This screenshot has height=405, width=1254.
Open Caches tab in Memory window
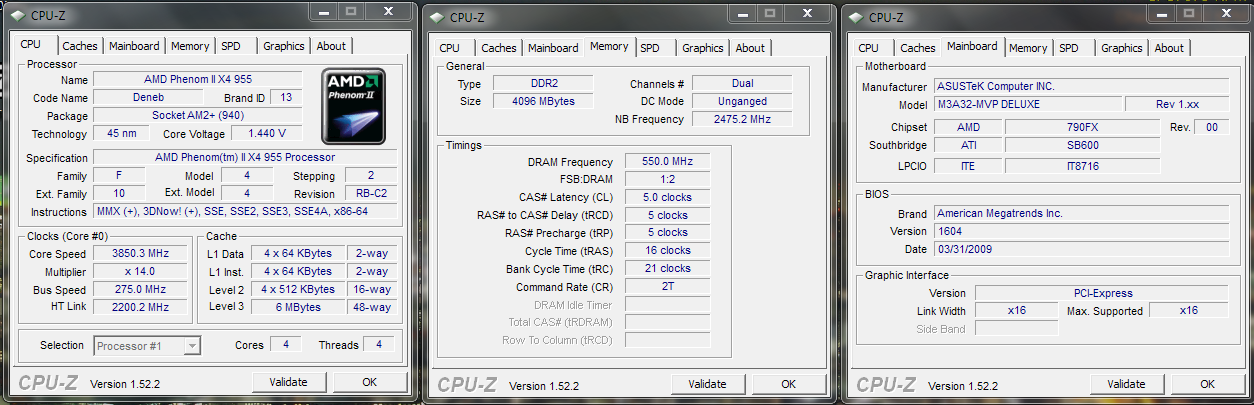tap(499, 48)
